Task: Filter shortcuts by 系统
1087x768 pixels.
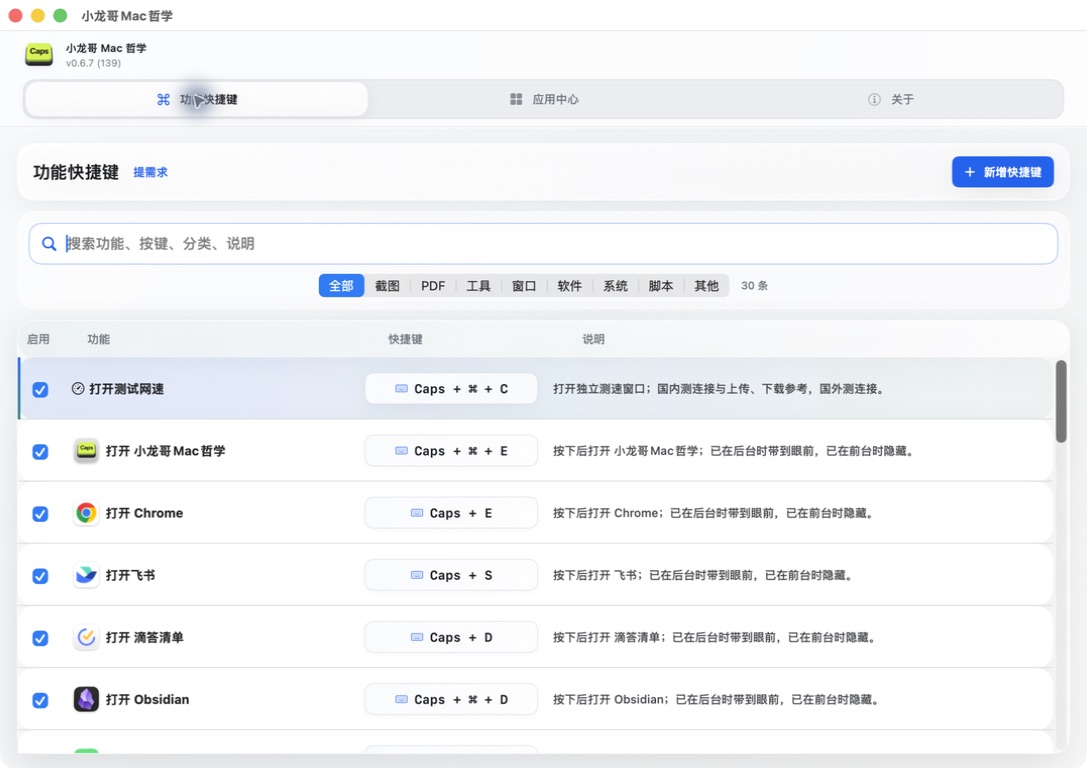Action: pyautogui.click(x=615, y=286)
